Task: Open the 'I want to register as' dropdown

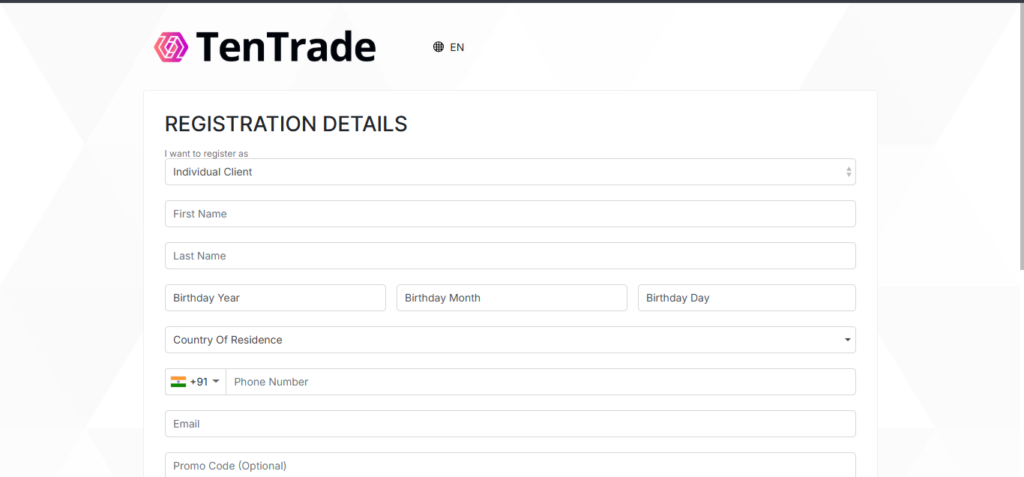Action: pos(510,172)
